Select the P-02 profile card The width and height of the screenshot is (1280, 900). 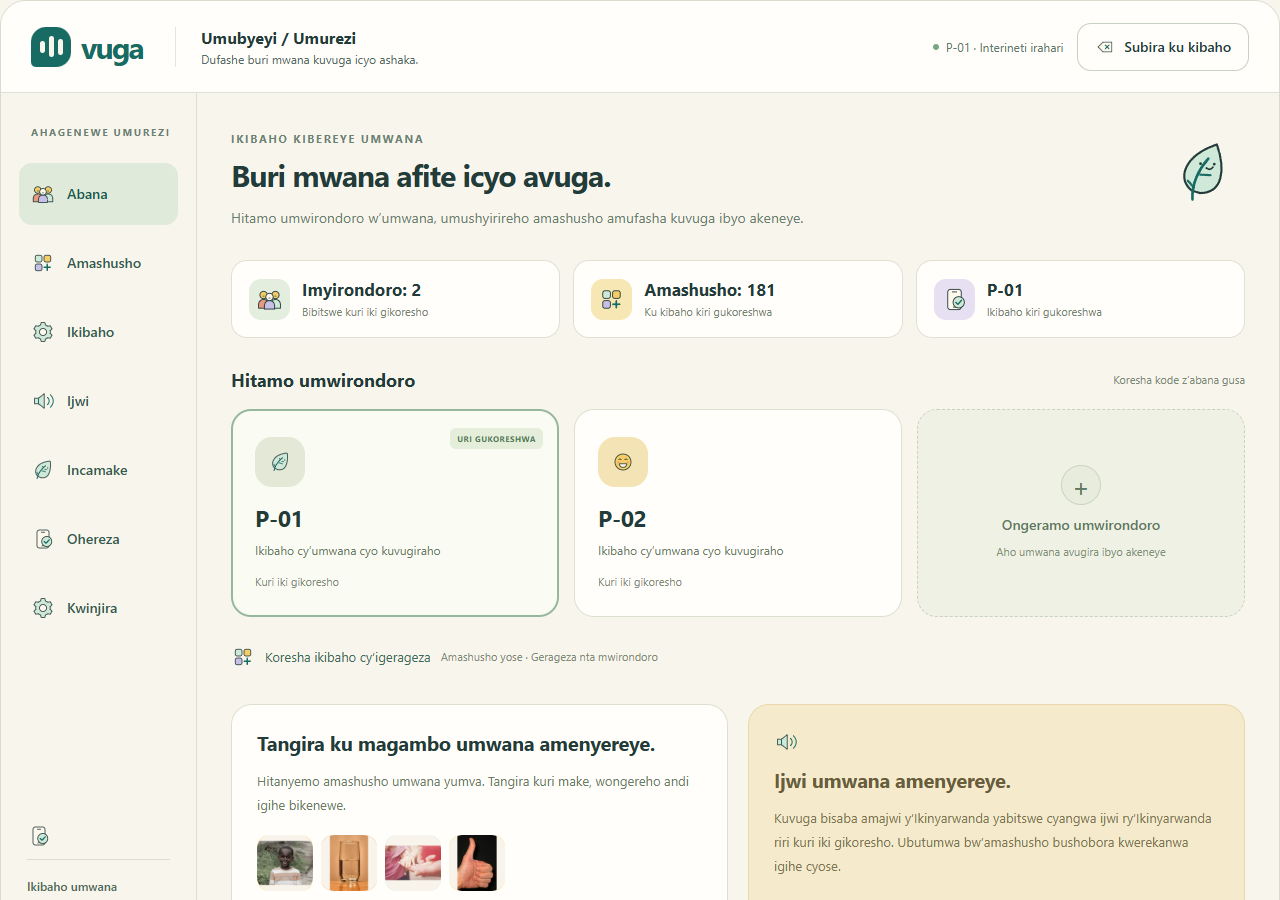(x=738, y=513)
